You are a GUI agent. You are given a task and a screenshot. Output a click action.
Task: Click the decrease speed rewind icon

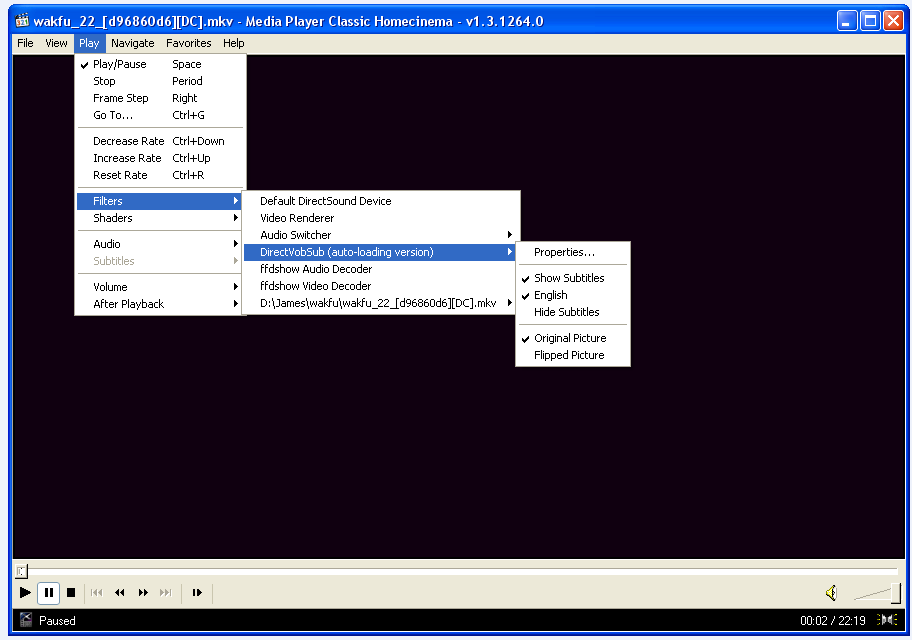click(x=120, y=593)
